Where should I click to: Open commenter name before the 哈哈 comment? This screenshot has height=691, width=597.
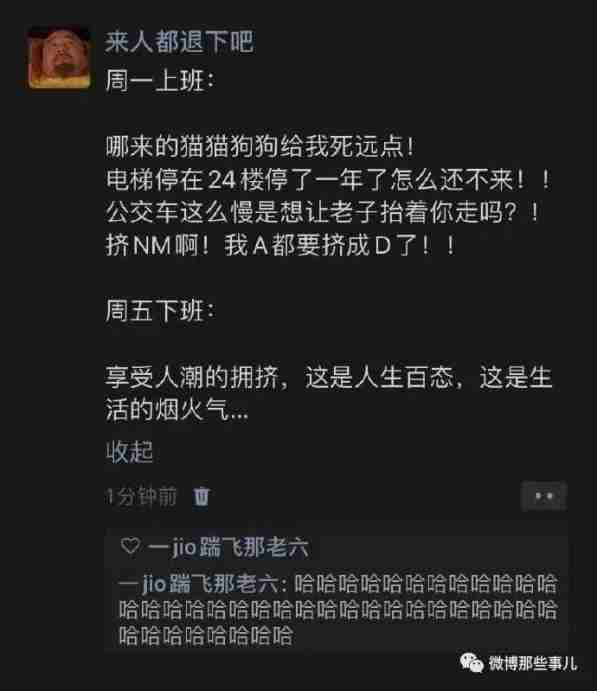tap(199, 584)
